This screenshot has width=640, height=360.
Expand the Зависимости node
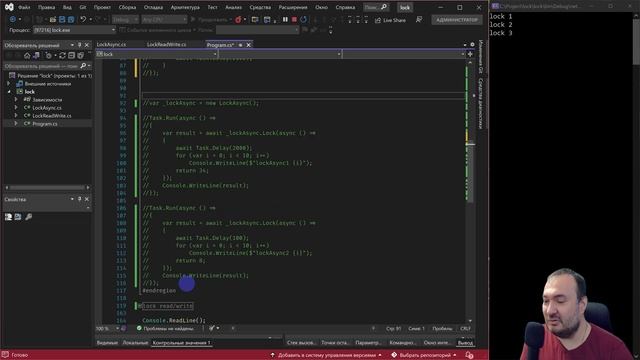tap(16, 100)
